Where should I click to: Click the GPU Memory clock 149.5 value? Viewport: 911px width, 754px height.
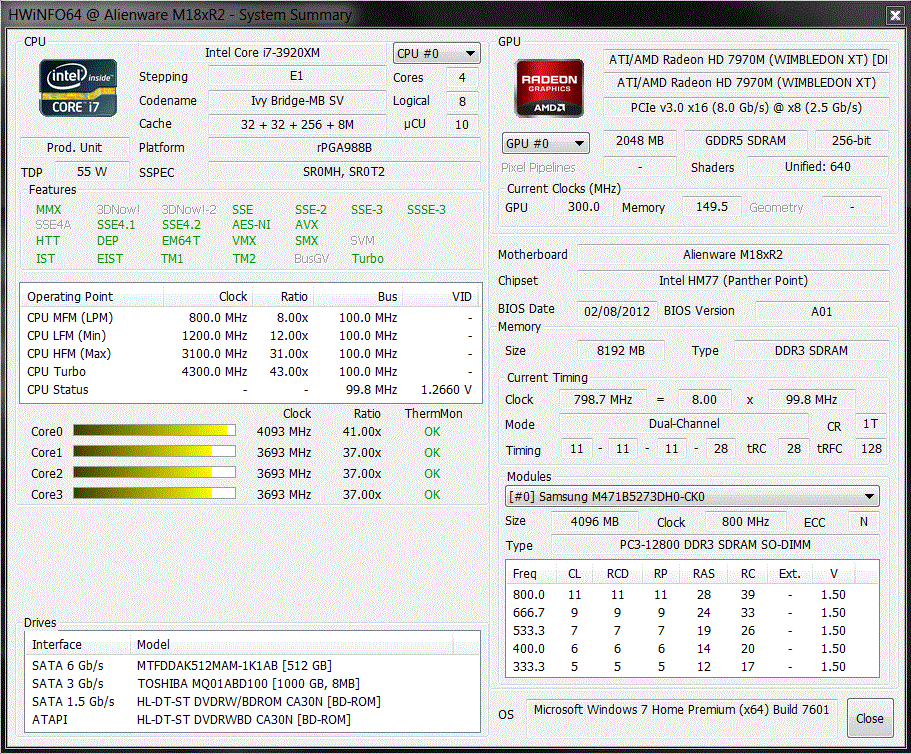click(712, 207)
